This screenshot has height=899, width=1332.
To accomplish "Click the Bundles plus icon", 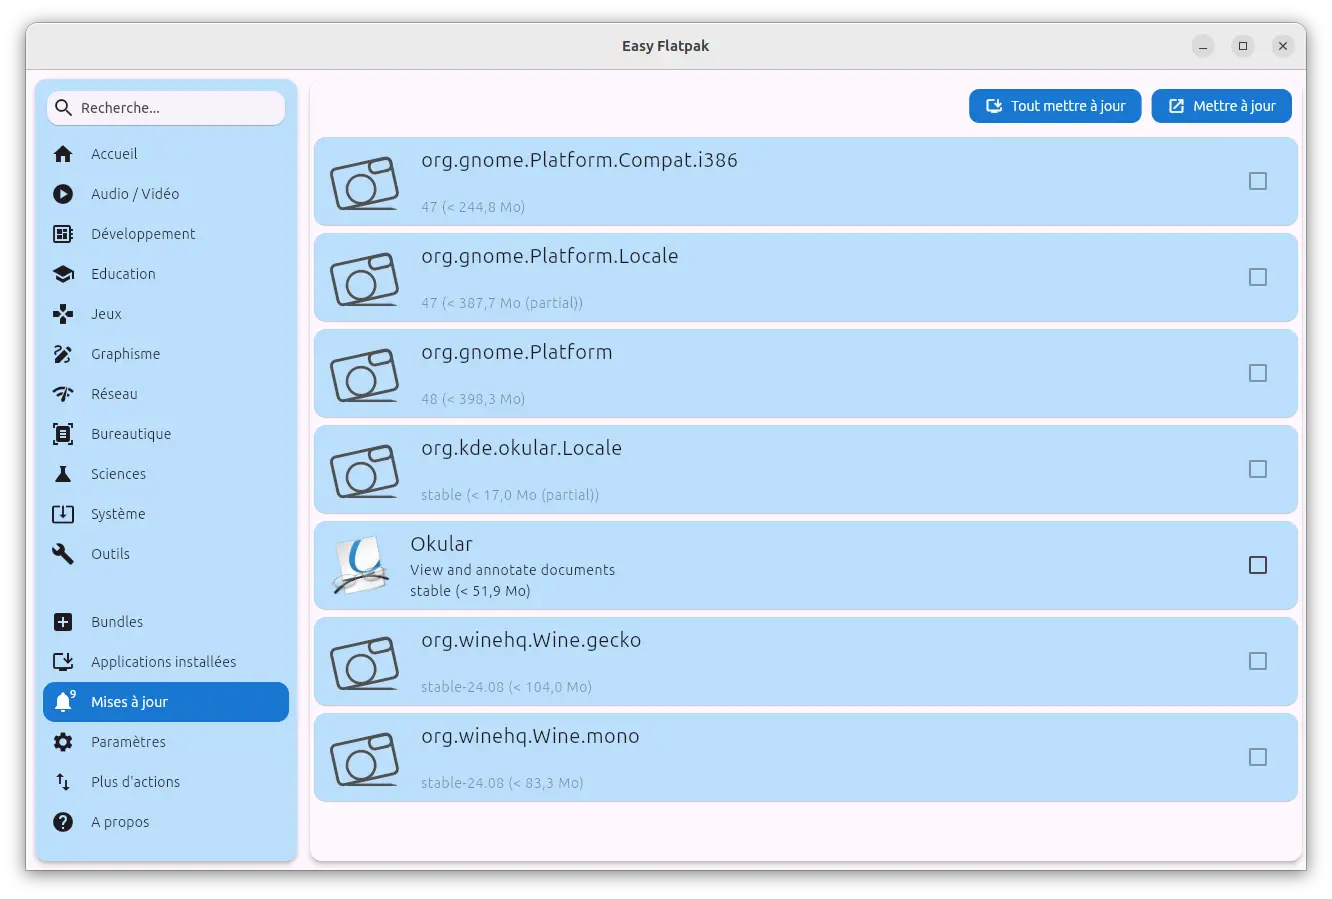I will pos(63,622).
